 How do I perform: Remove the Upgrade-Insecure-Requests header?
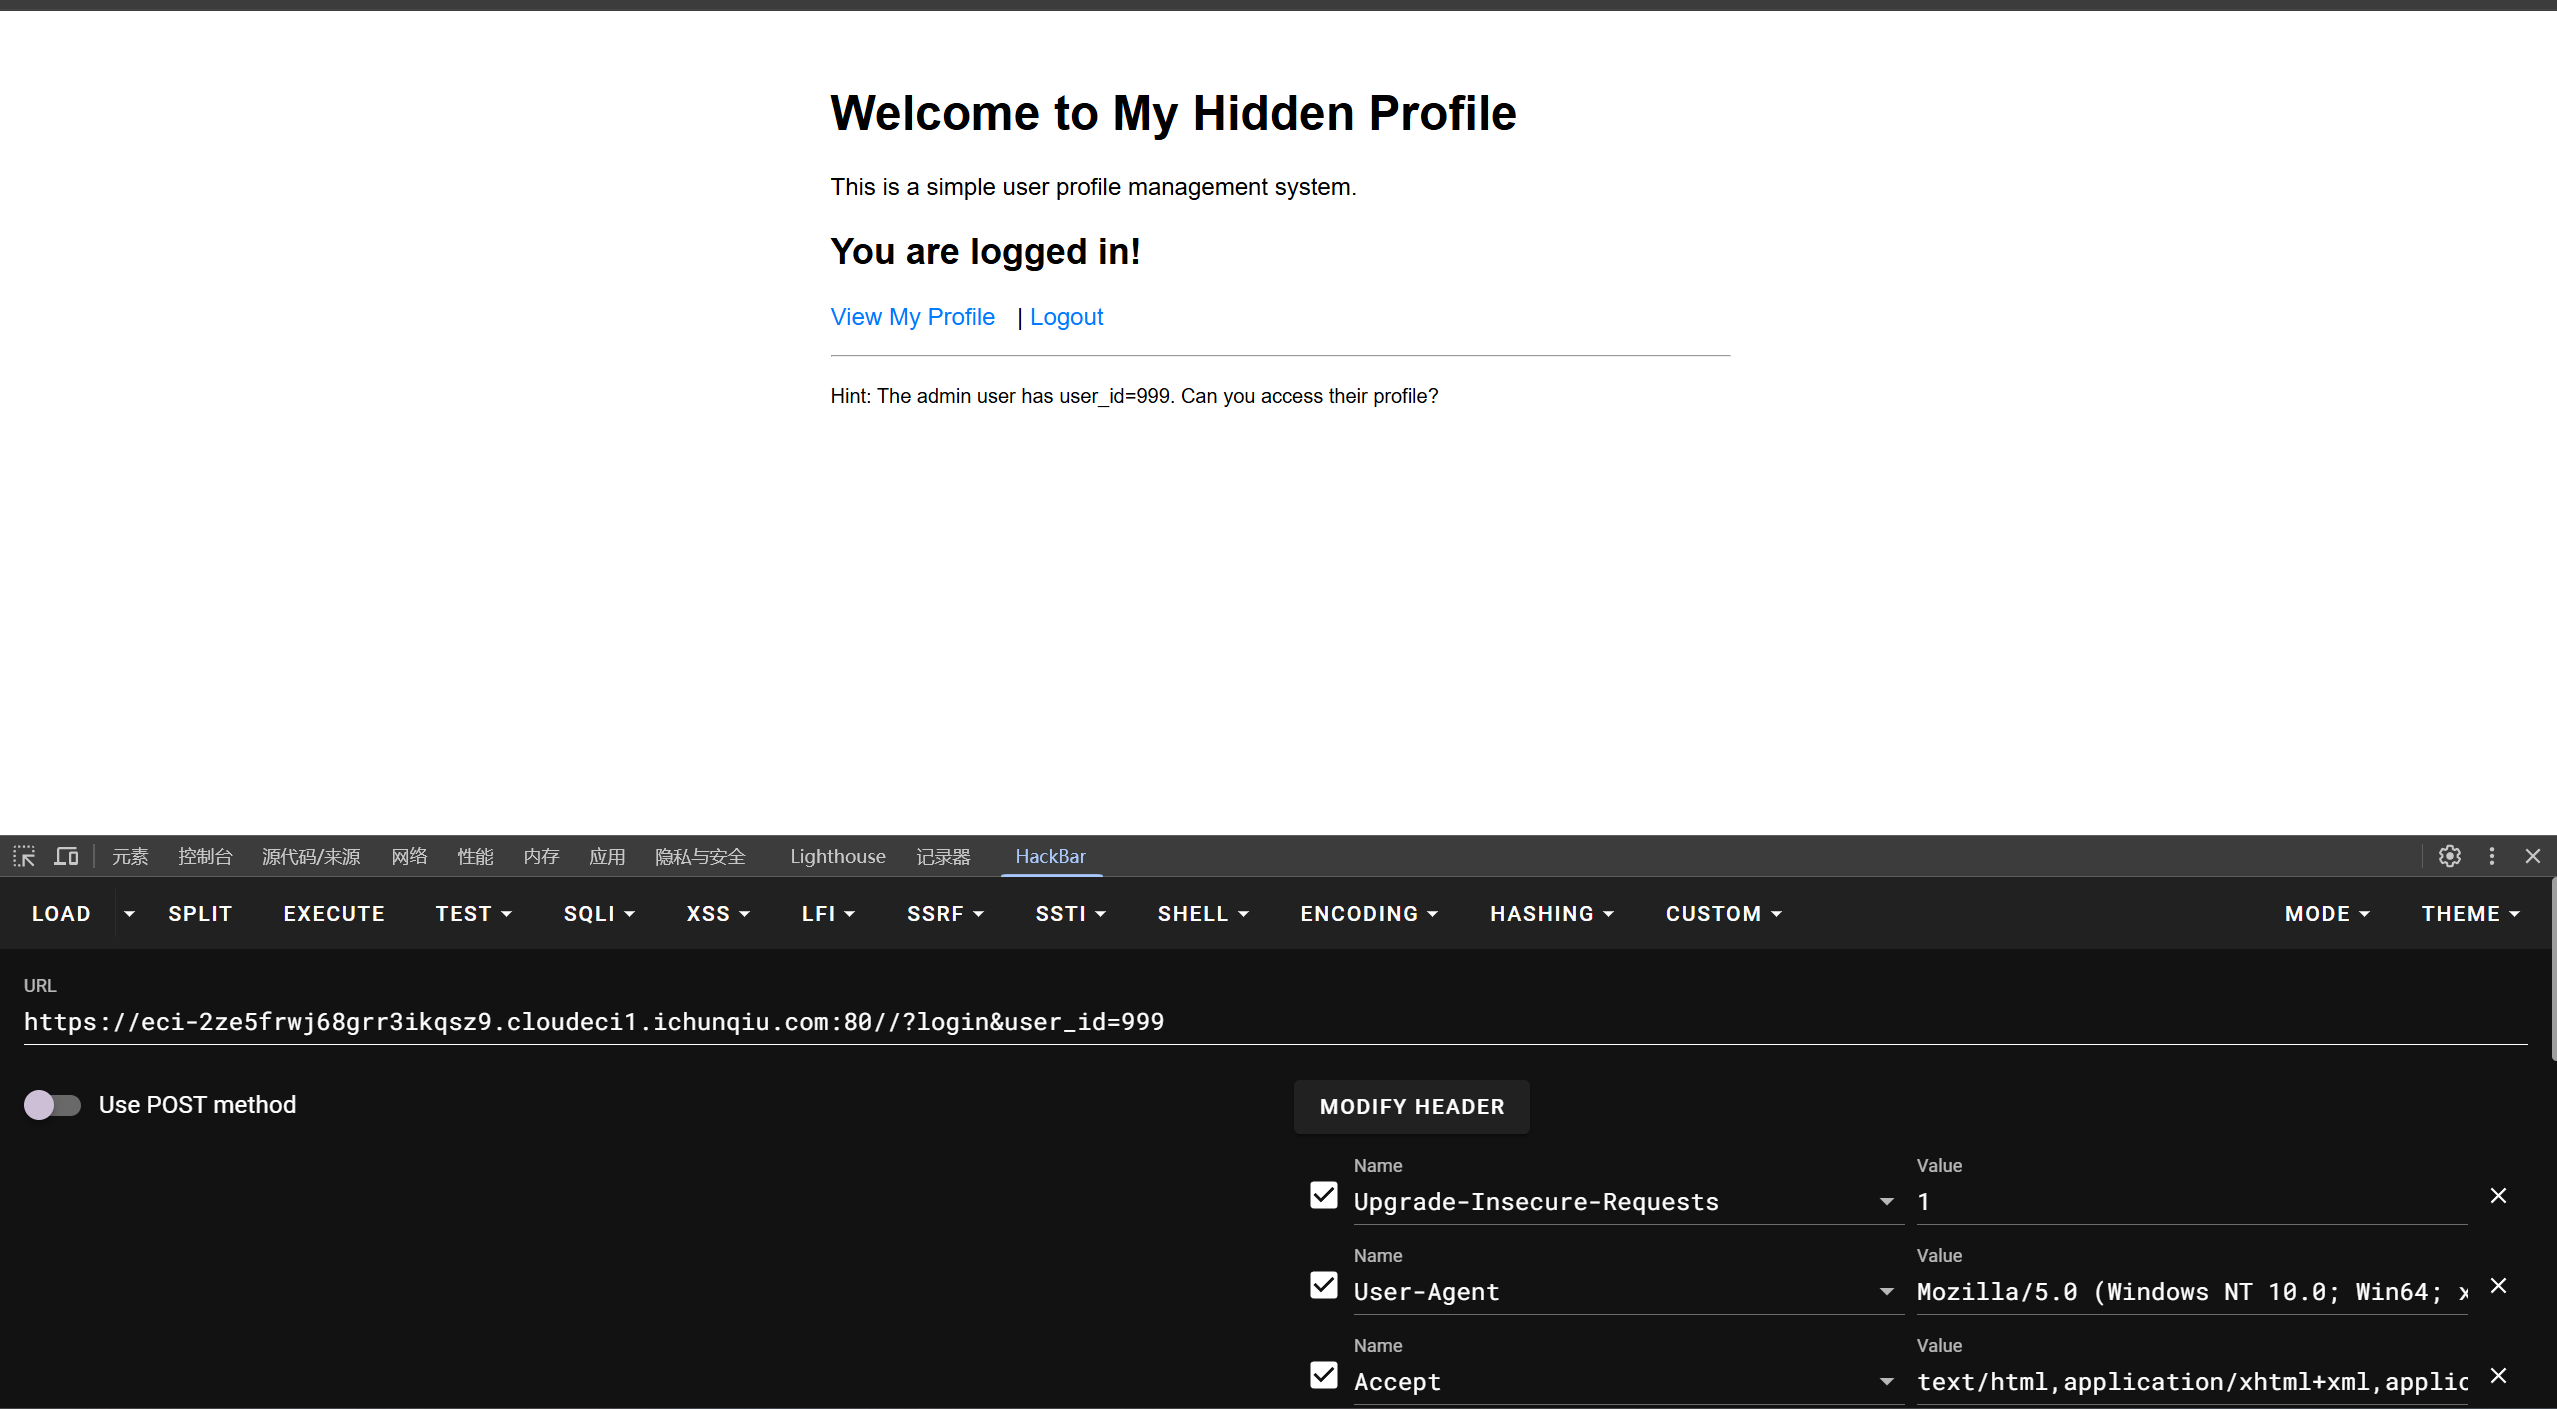2498,1196
